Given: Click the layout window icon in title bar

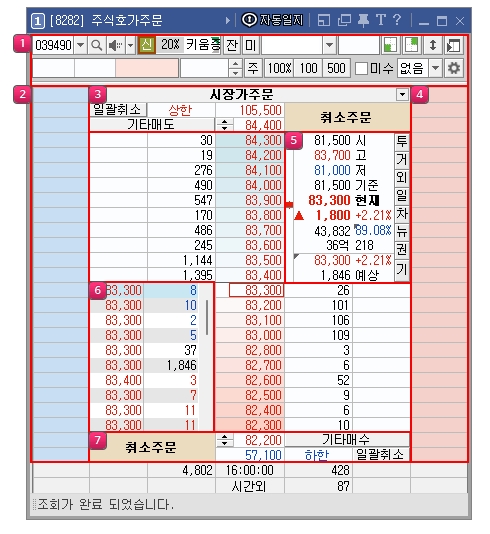Looking at the screenshot, I should pyautogui.click(x=323, y=20).
